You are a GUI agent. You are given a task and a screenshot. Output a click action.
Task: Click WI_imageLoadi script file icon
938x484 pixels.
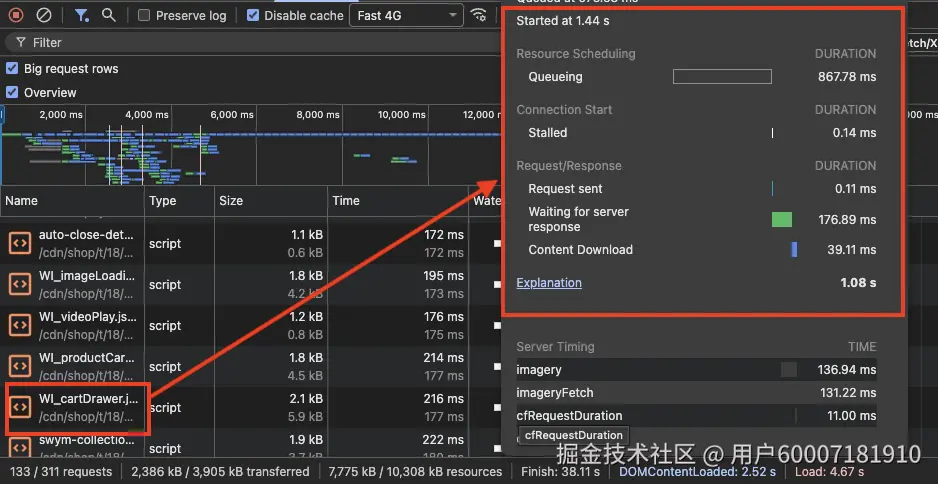[20, 284]
